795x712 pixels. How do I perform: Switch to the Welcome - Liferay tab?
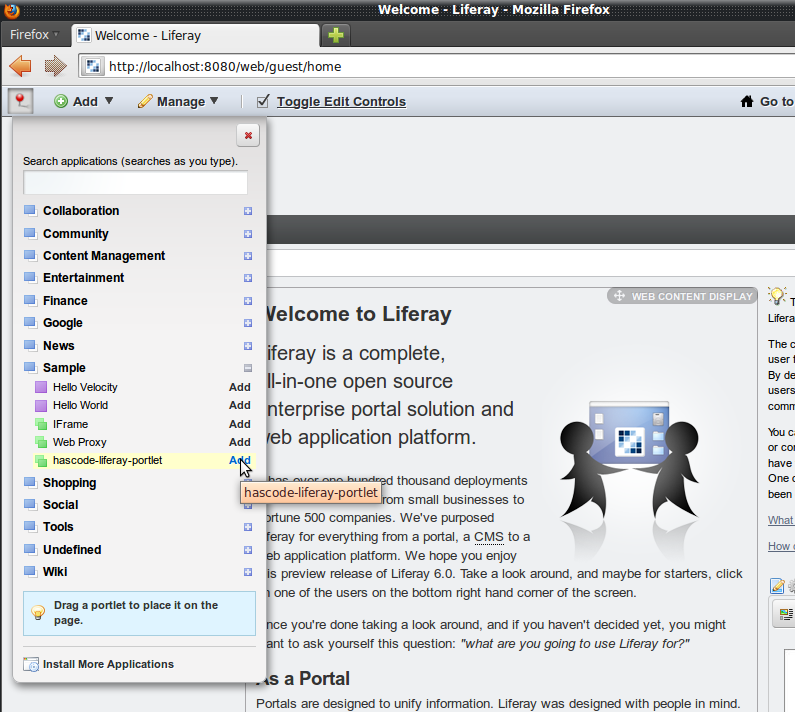click(x=196, y=35)
